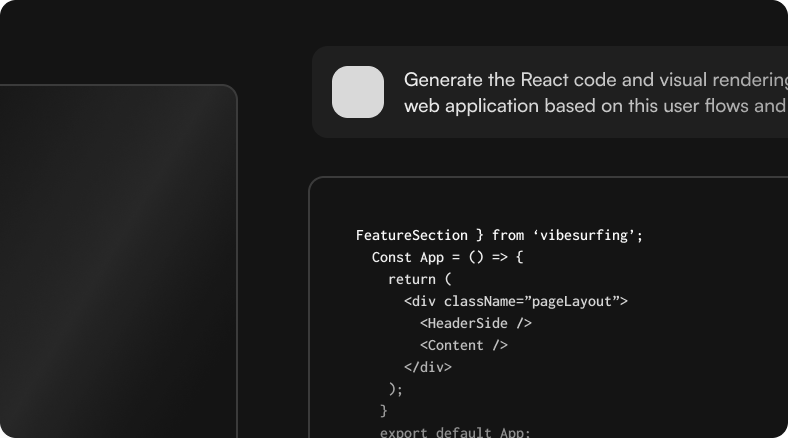The height and width of the screenshot is (438, 788).
Task: Select the div className="pageLayout" line
Action: click(x=516, y=301)
